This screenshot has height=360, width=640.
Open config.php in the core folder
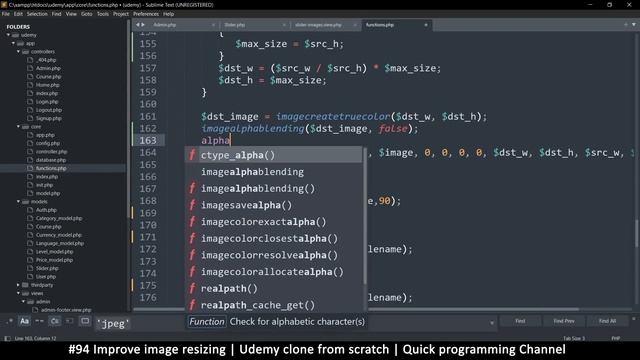coord(48,143)
